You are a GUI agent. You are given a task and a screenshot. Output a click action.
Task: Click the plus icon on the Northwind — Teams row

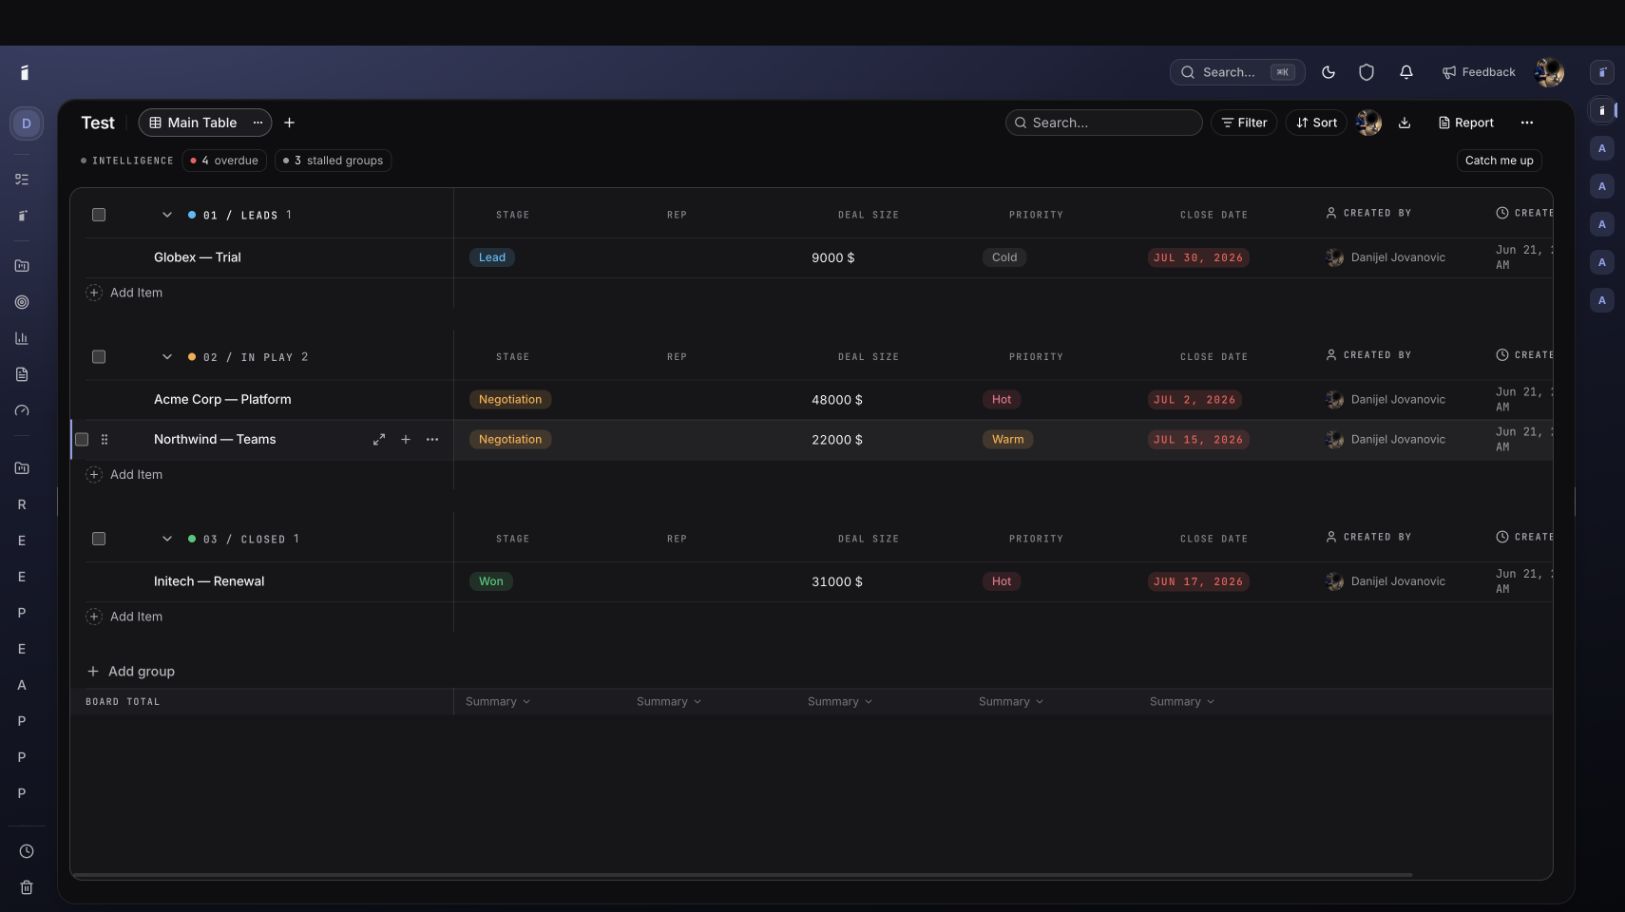(x=406, y=440)
